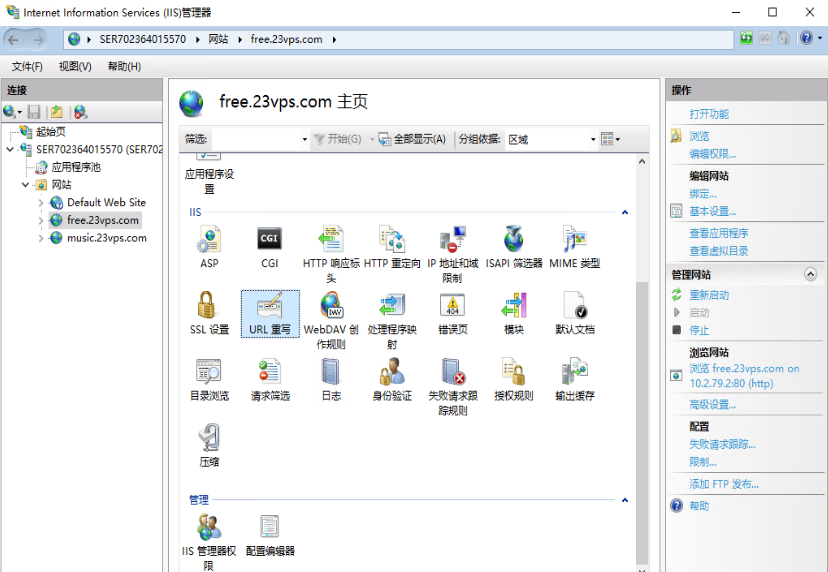The image size is (828, 572).
Task: Browse free.23vps.com on 10.2.79.2:80 link
Action: pos(744,376)
